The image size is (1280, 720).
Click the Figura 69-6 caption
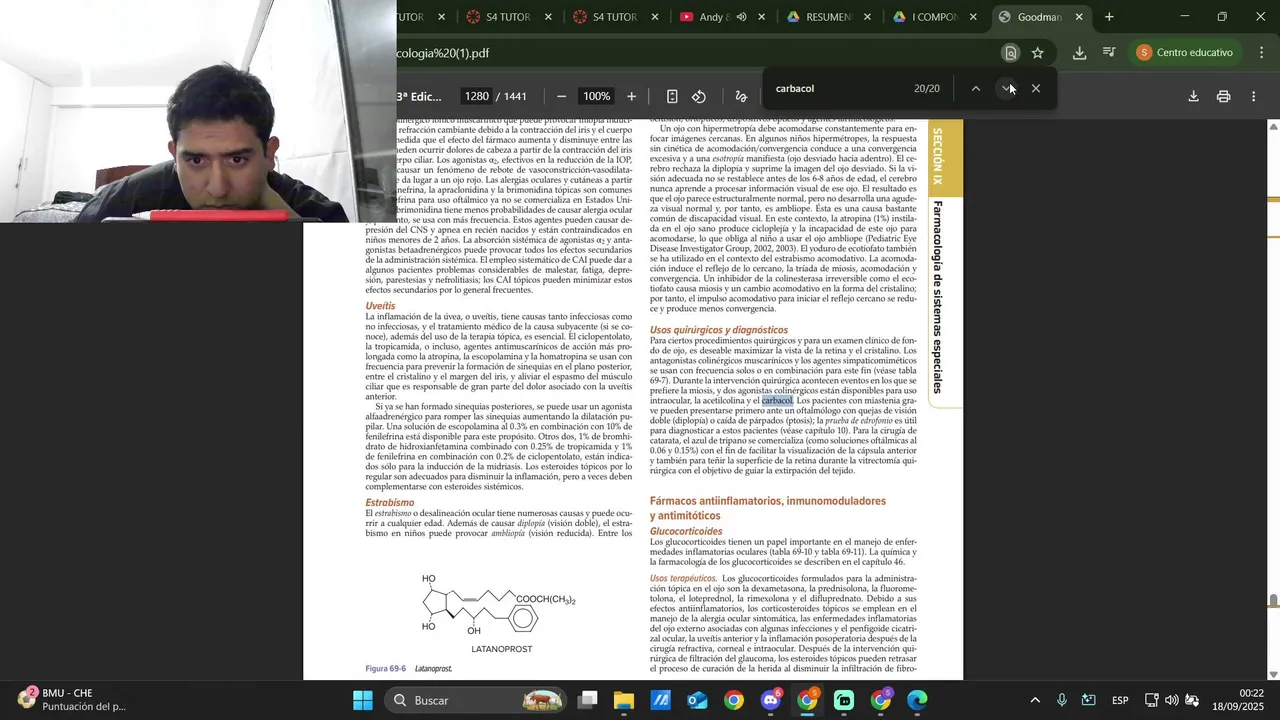[x=408, y=668]
